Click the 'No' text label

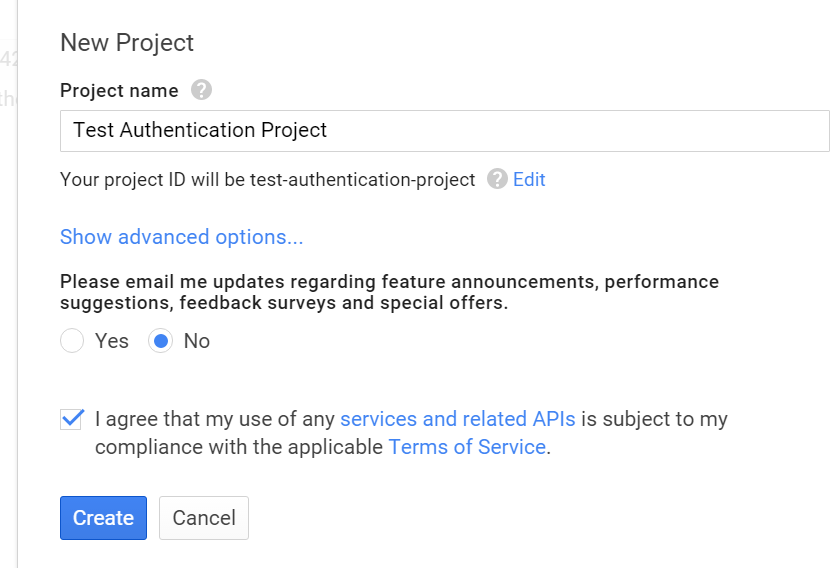pyautogui.click(x=197, y=341)
